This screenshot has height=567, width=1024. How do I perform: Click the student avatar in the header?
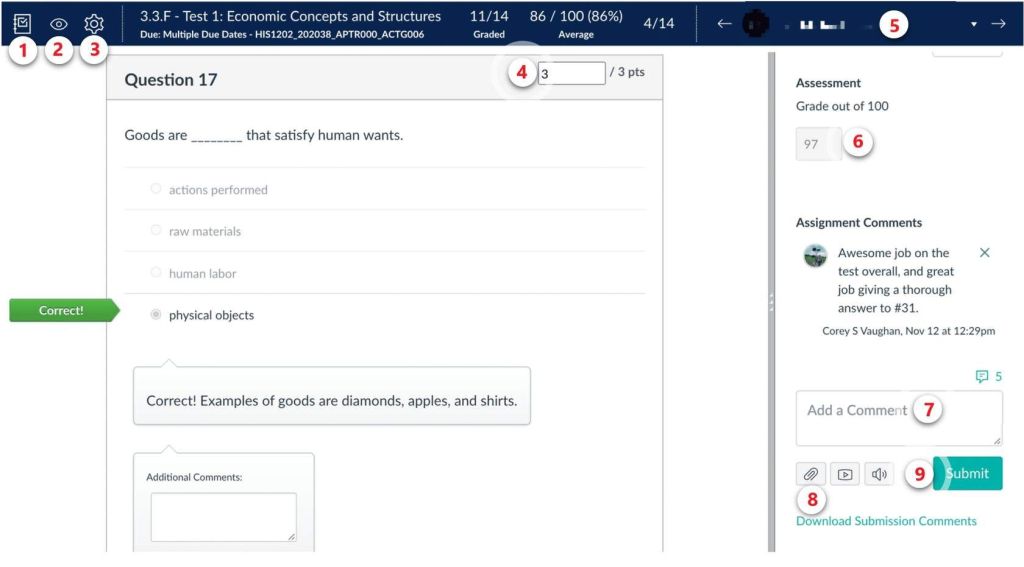coord(756,24)
